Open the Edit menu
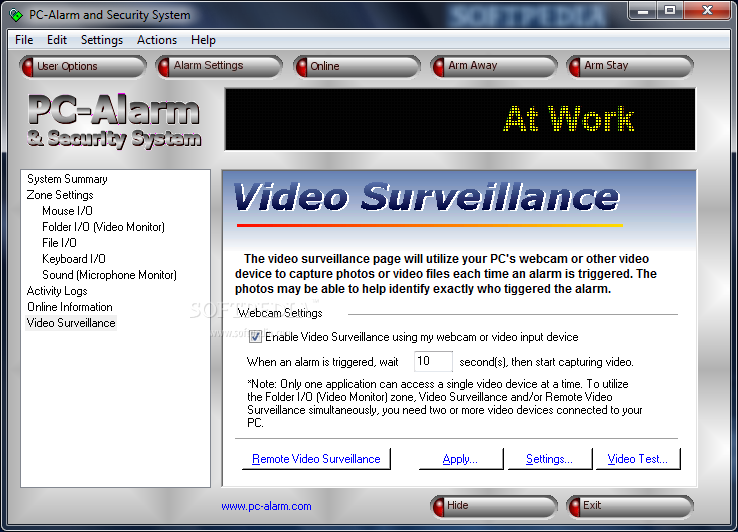This screenshot has width=738, height=532. [57, 40]
